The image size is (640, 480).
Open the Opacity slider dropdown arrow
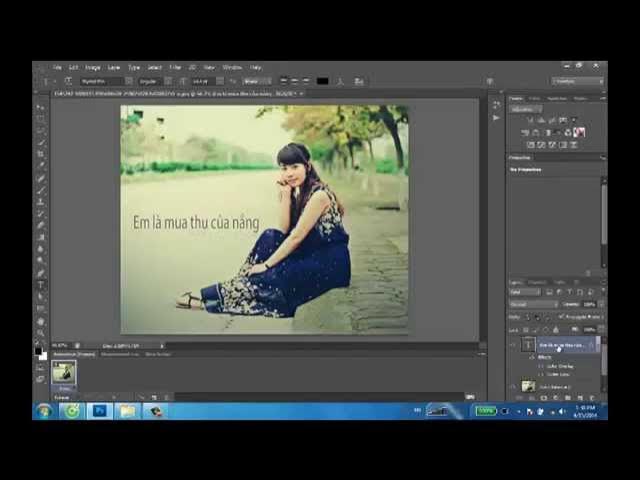601,304
